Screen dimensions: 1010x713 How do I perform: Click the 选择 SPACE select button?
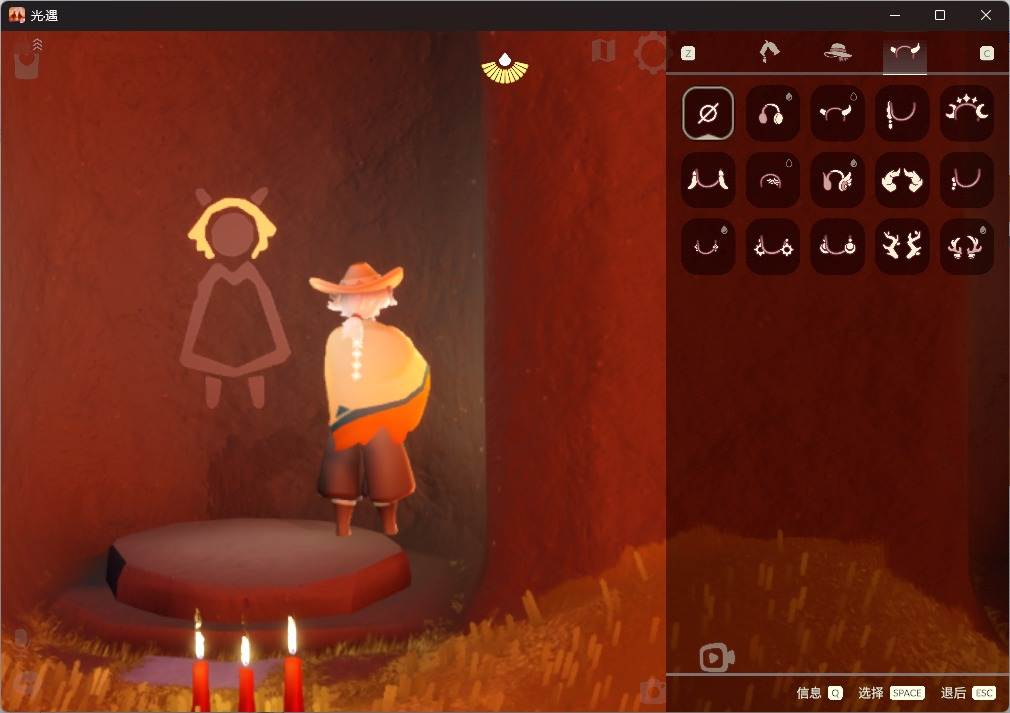coord(891,693)
